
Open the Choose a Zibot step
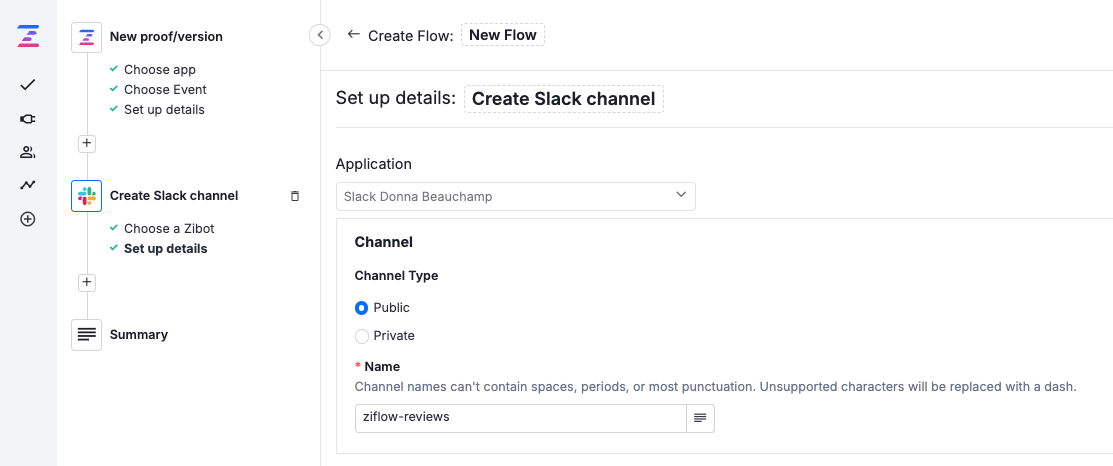click(x=169, y=228)
